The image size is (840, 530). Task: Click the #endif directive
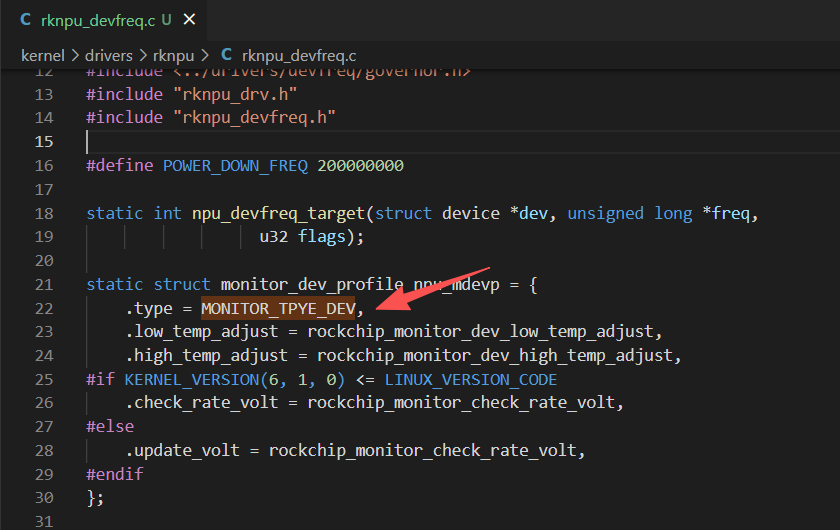(x=115, y=474)
